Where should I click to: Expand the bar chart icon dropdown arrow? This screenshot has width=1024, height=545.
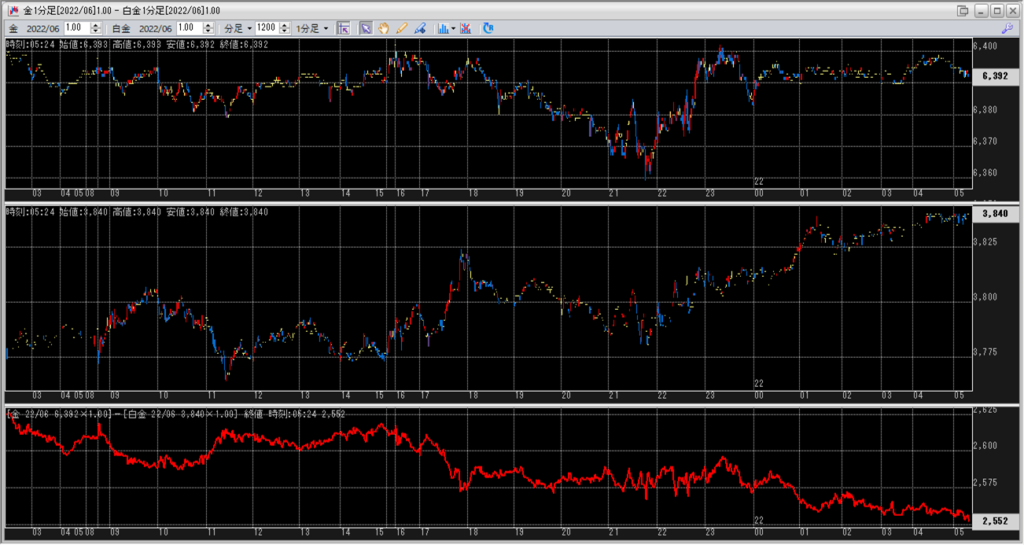pos(454,29)
